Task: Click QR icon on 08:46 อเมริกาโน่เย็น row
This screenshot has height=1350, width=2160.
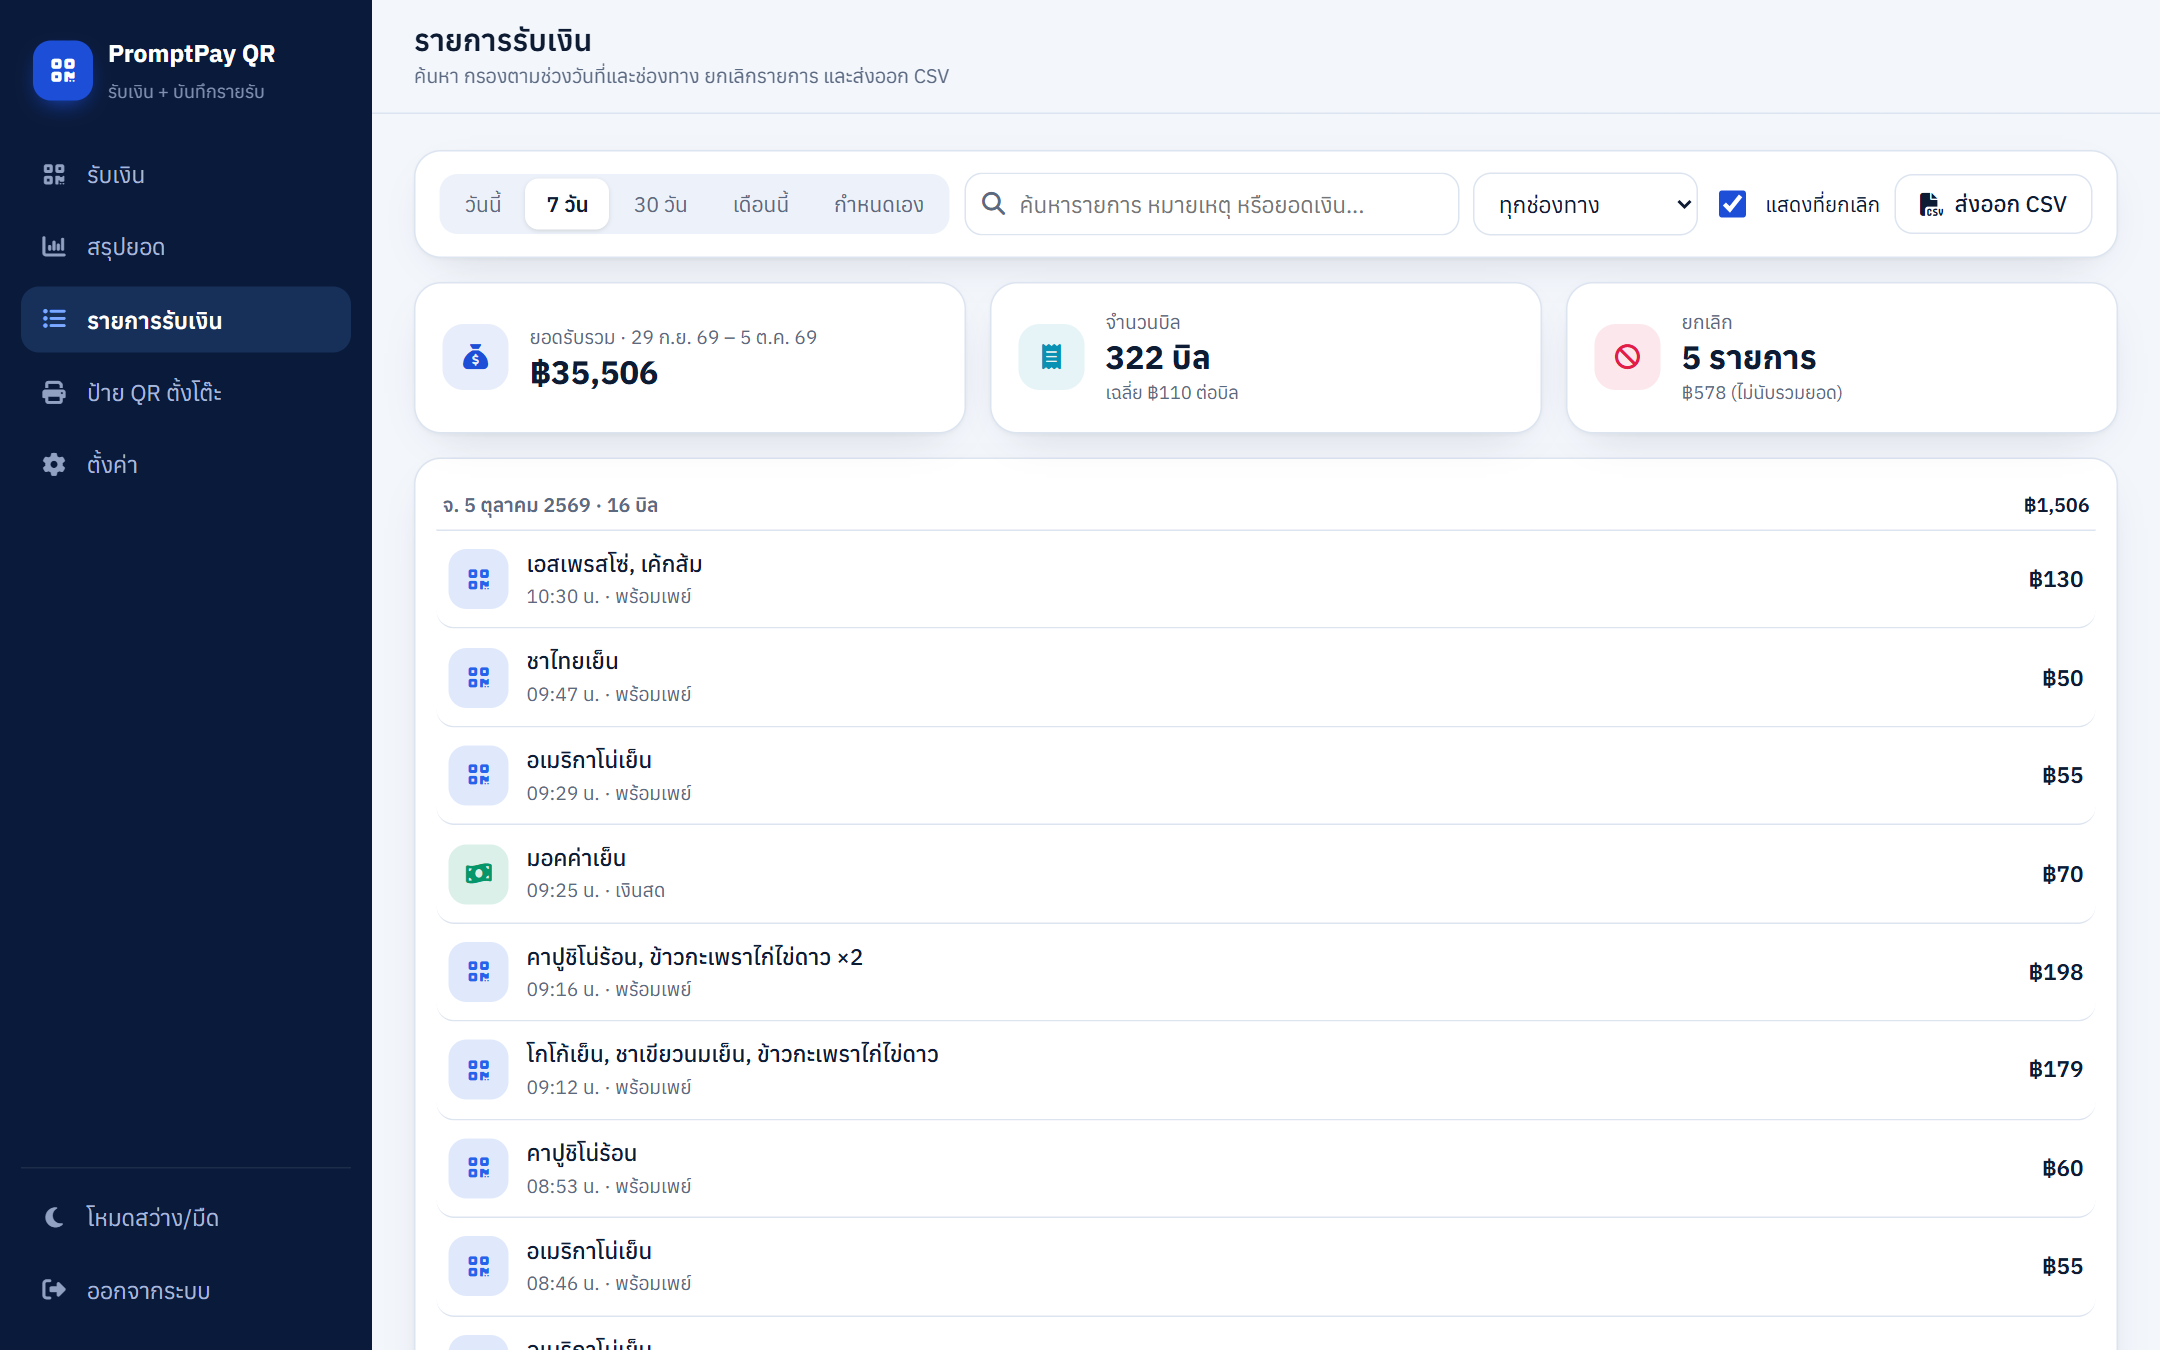Action: [x=479, y=1266]
